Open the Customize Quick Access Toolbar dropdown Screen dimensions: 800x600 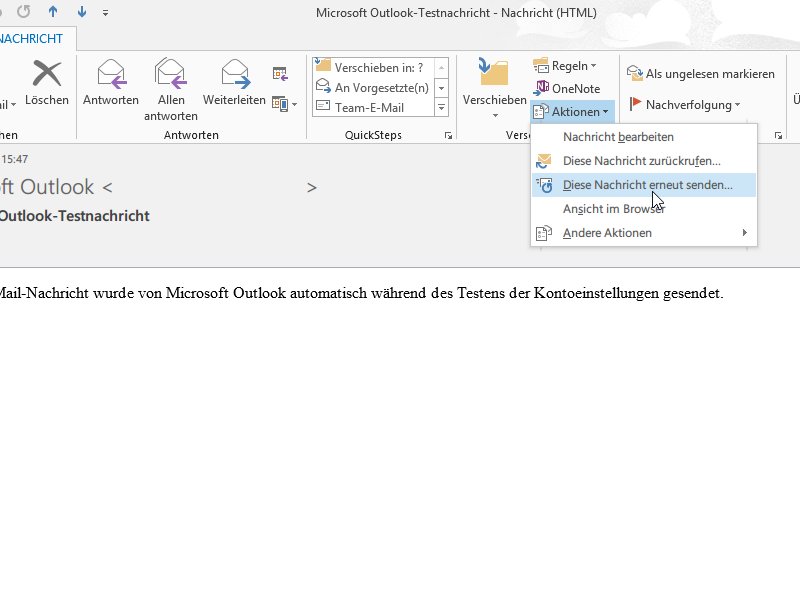[x=105, y=13]
